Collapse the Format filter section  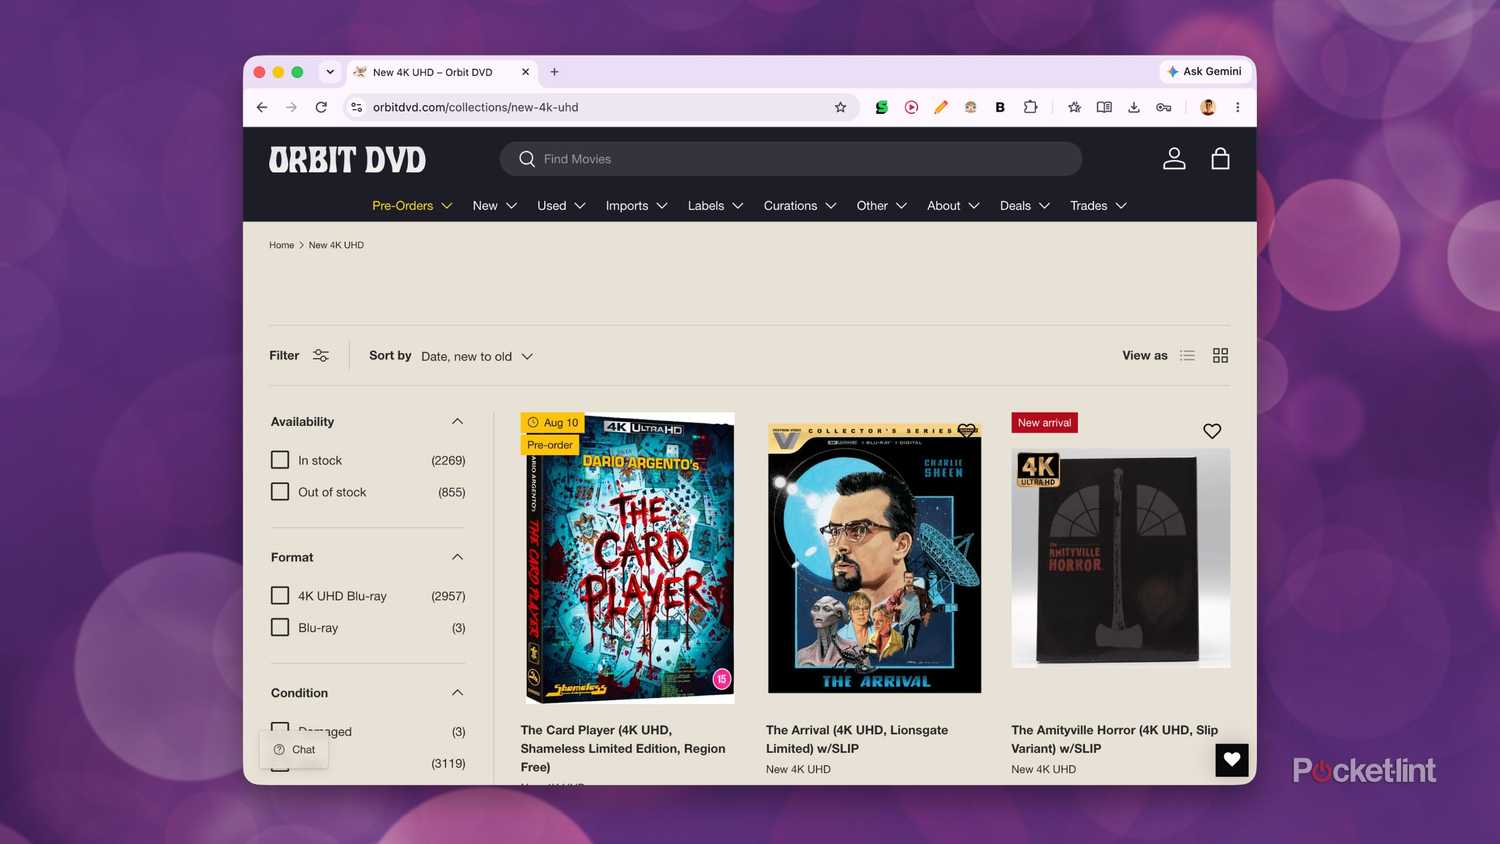[x=457, y=557]
